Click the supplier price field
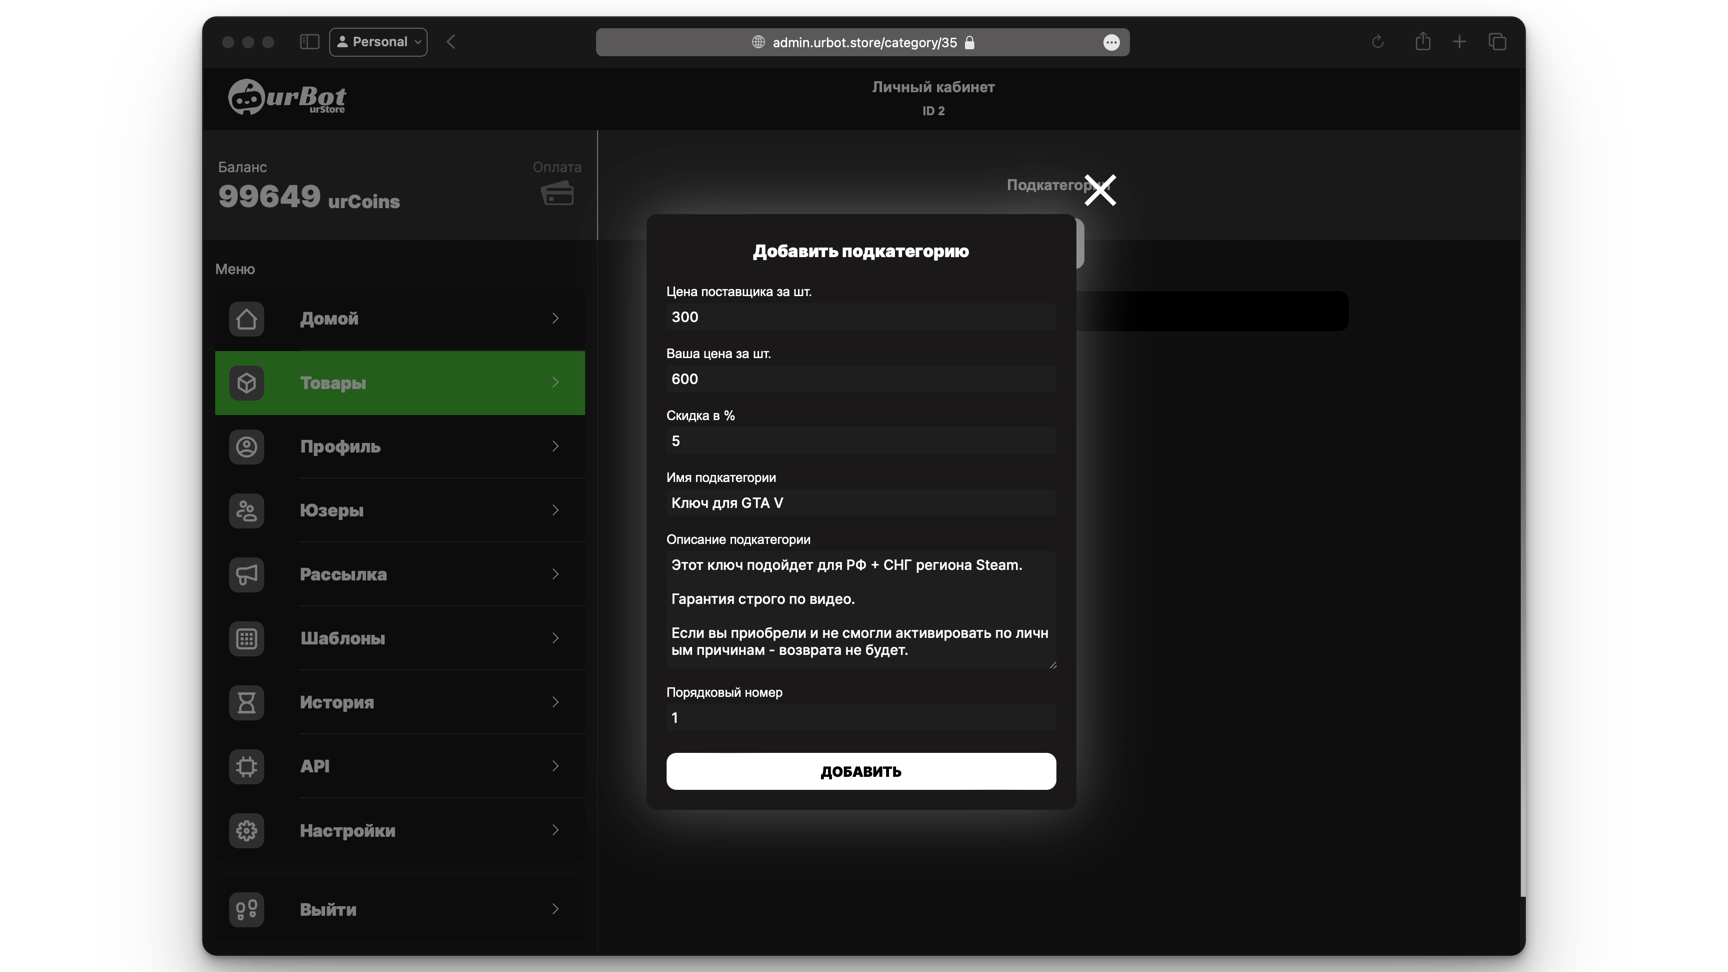Image resolution: width=1728 pixels, height=972 pixels. 860,317
